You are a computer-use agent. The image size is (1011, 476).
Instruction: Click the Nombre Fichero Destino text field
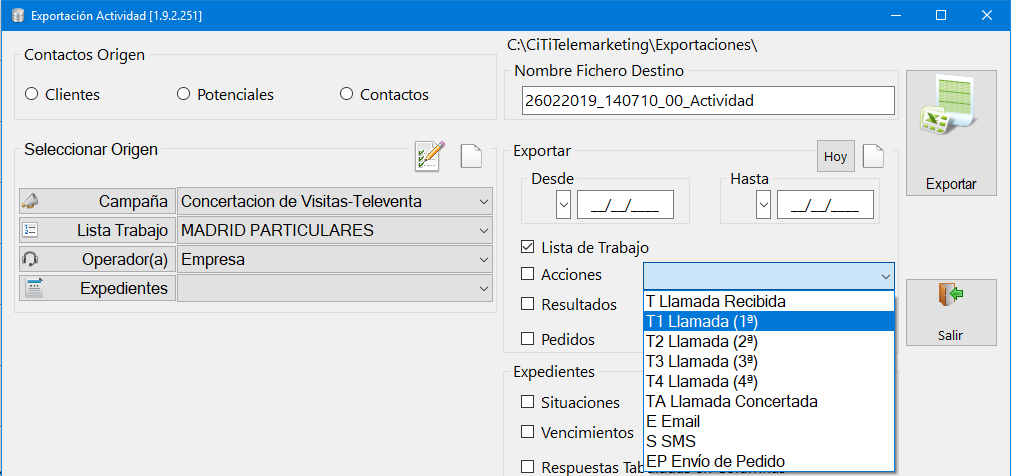pos(708,101)
